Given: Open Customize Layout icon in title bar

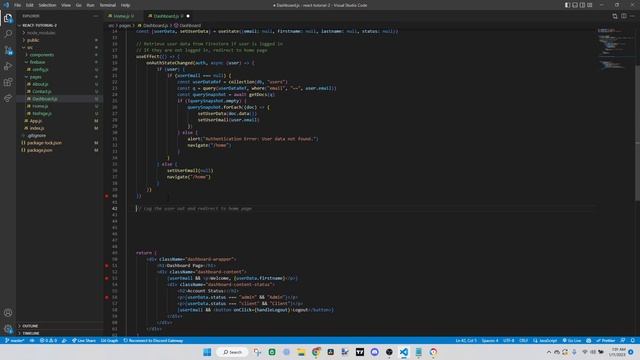Looking at the screenshot, I should pyautogui.click(x=589, y=5).
